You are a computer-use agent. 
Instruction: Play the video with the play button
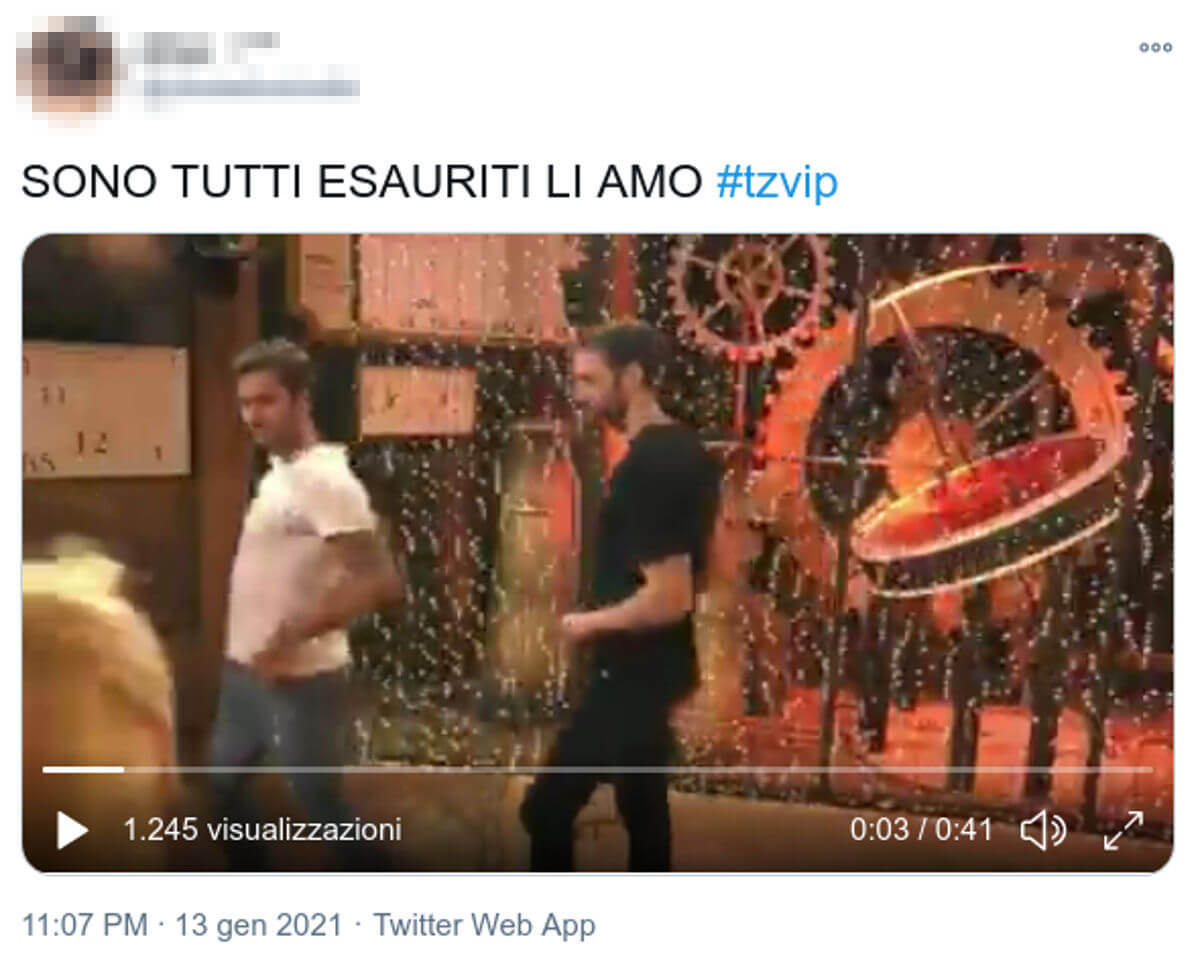coord(72,830)
